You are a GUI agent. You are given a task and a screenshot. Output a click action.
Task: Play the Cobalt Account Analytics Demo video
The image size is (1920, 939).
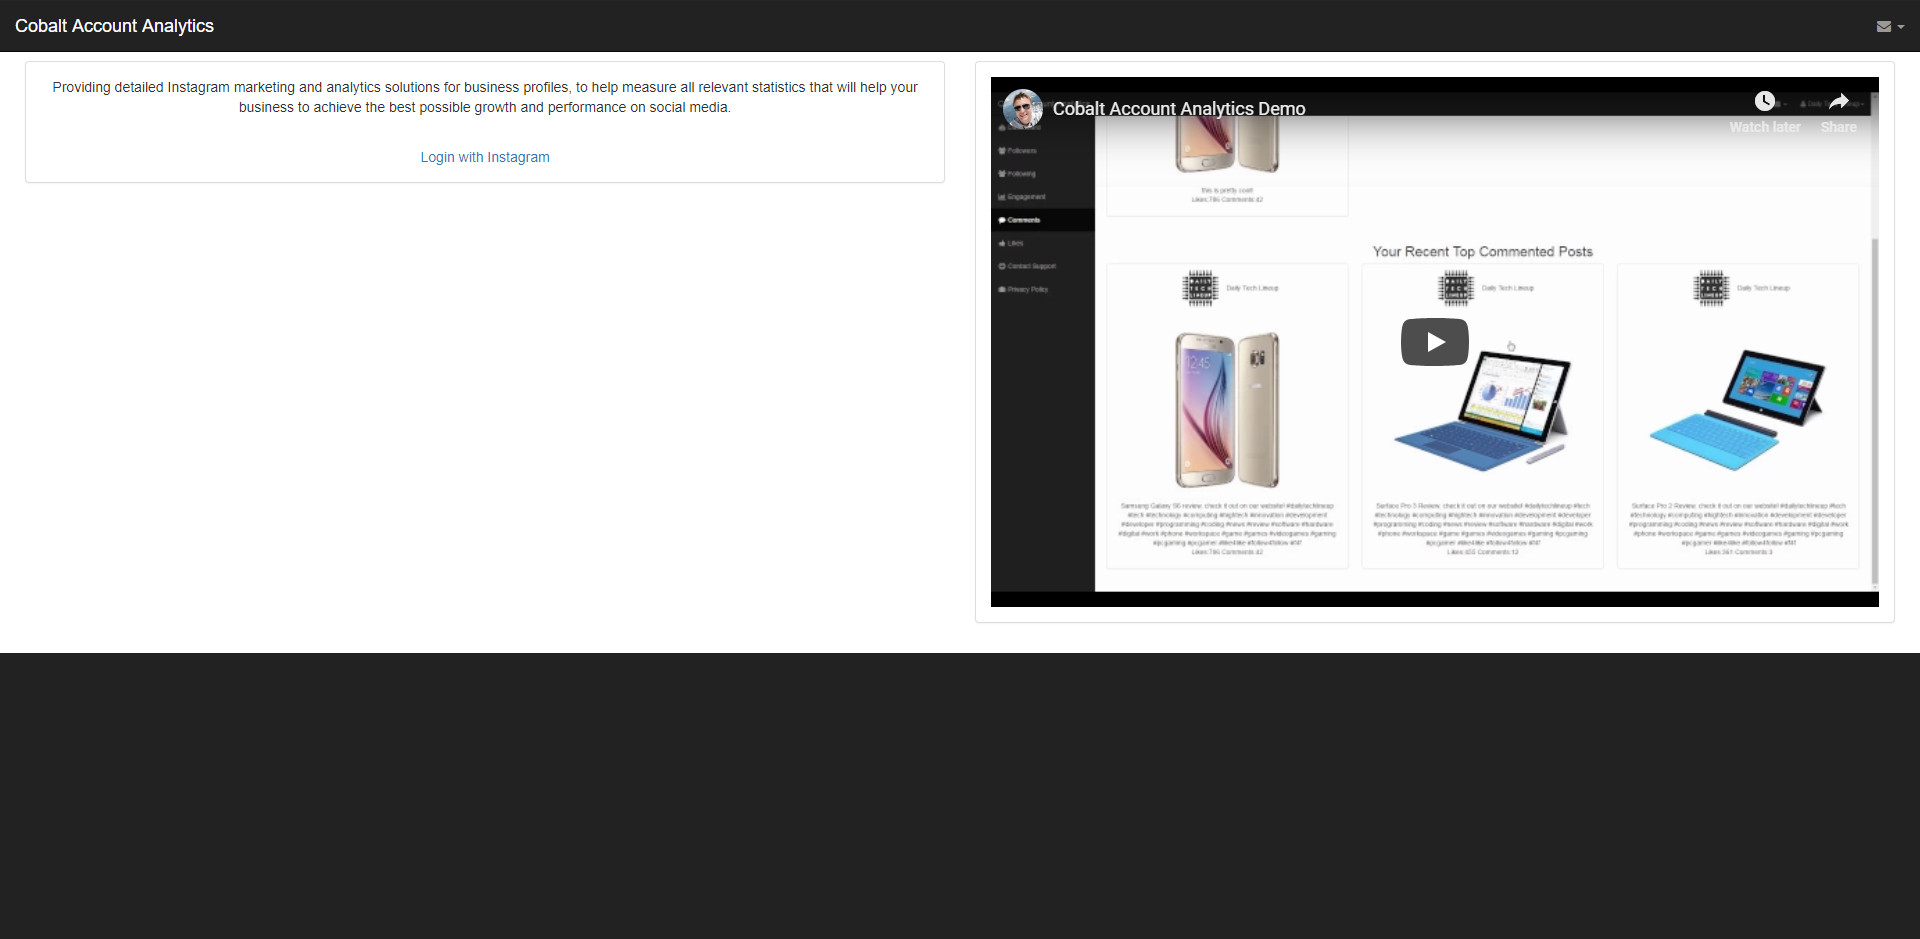pyautogui.click(x=1434, y=342)
